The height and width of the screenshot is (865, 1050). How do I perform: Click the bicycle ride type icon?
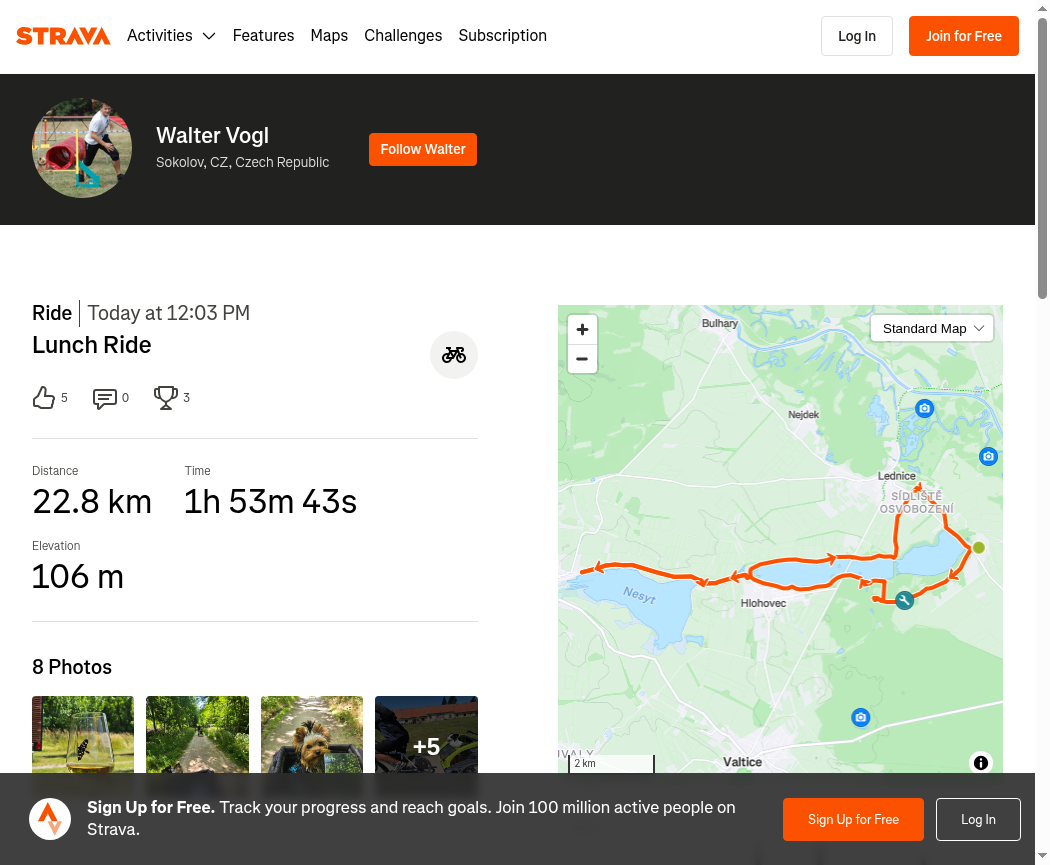click(454, 355)
